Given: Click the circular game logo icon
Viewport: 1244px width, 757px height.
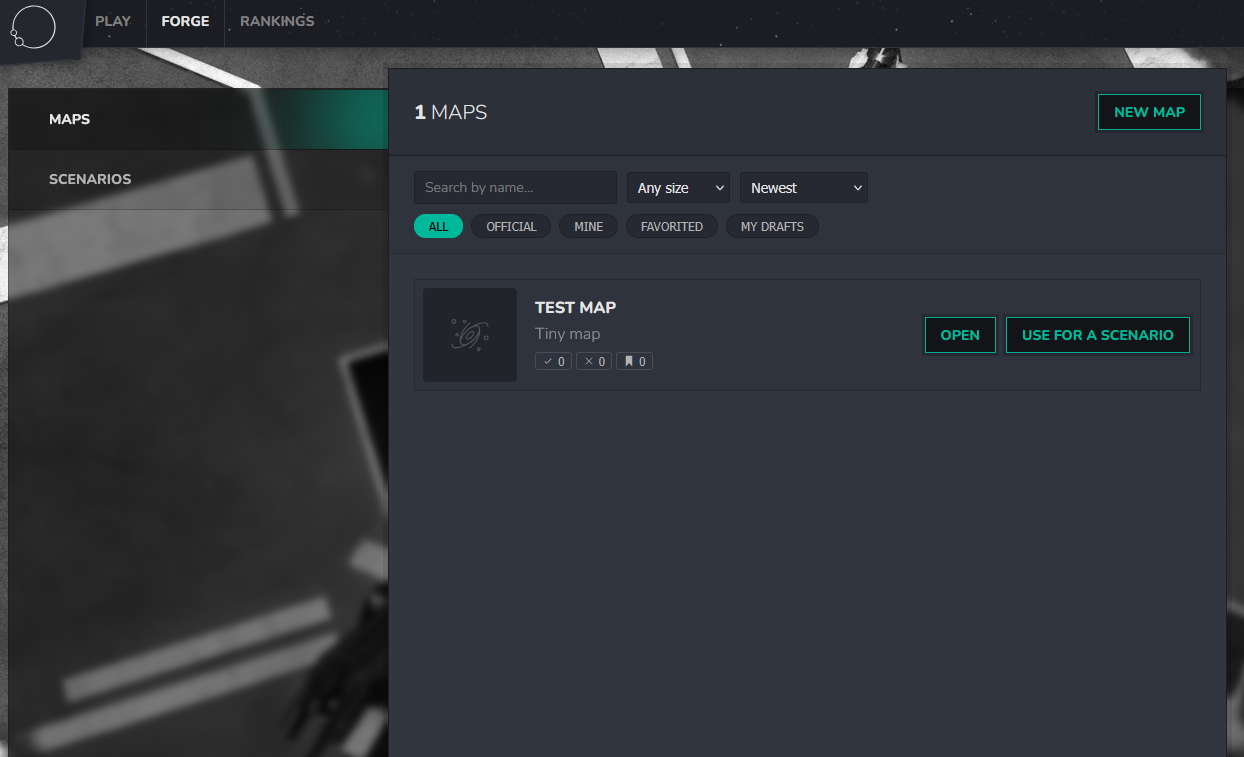Looking at the screenshot, I should point(32,26).
